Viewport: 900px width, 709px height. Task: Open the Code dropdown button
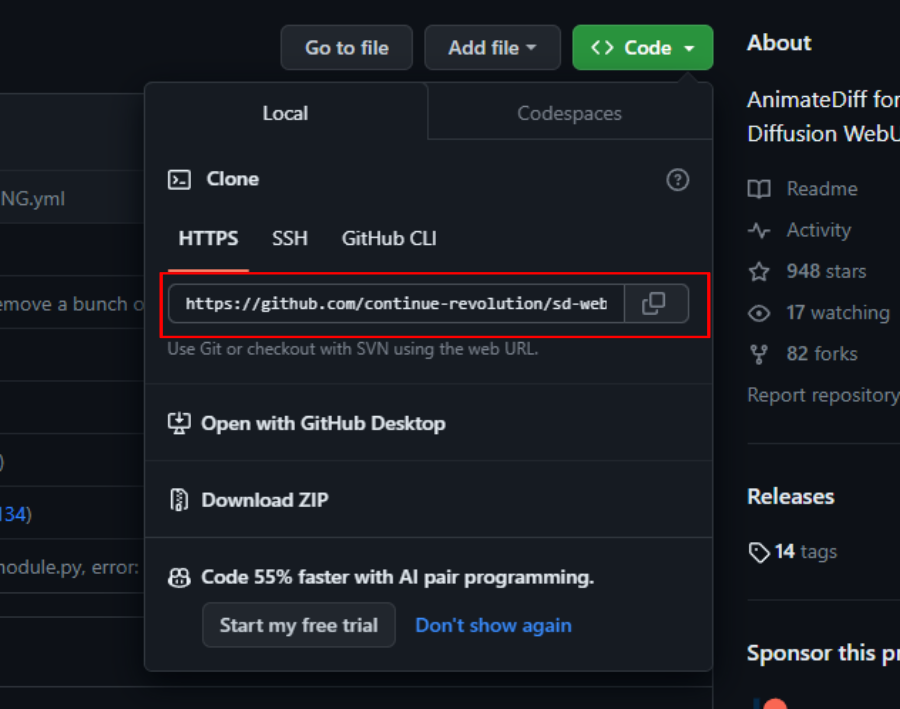click(x=642, y=48)
